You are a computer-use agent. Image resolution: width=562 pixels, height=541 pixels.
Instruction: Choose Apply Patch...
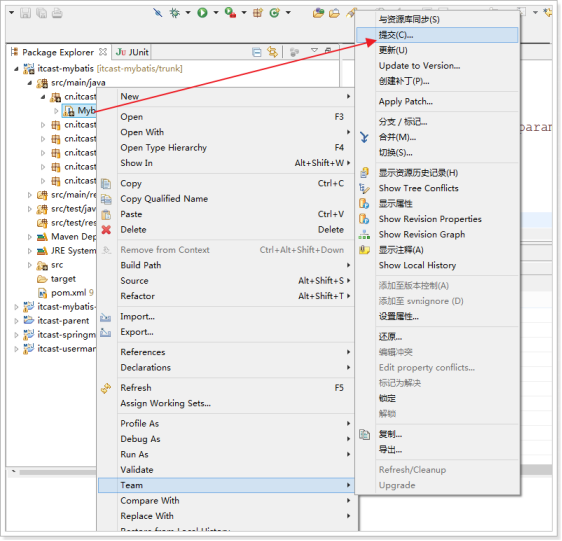(437, 102)
